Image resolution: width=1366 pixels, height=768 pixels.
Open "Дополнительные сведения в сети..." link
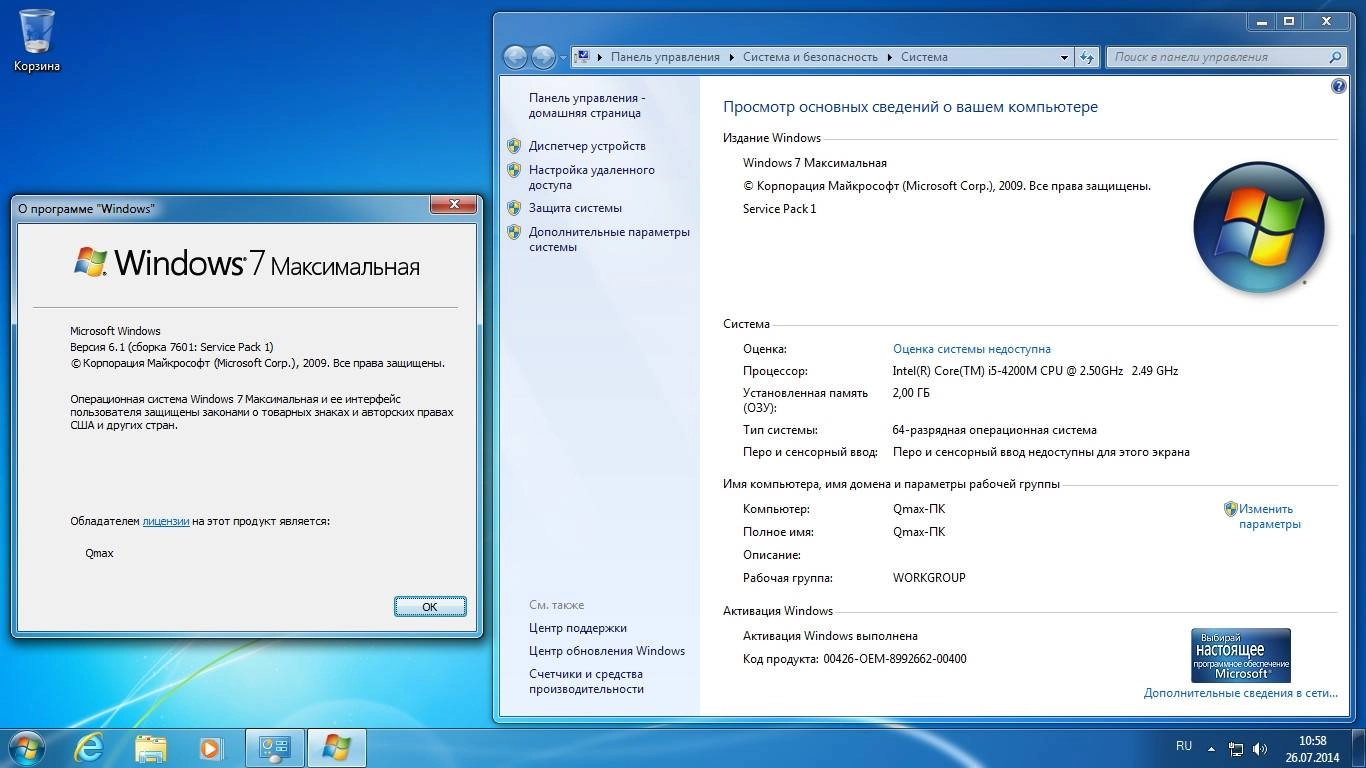click(x=1241, y=692)
